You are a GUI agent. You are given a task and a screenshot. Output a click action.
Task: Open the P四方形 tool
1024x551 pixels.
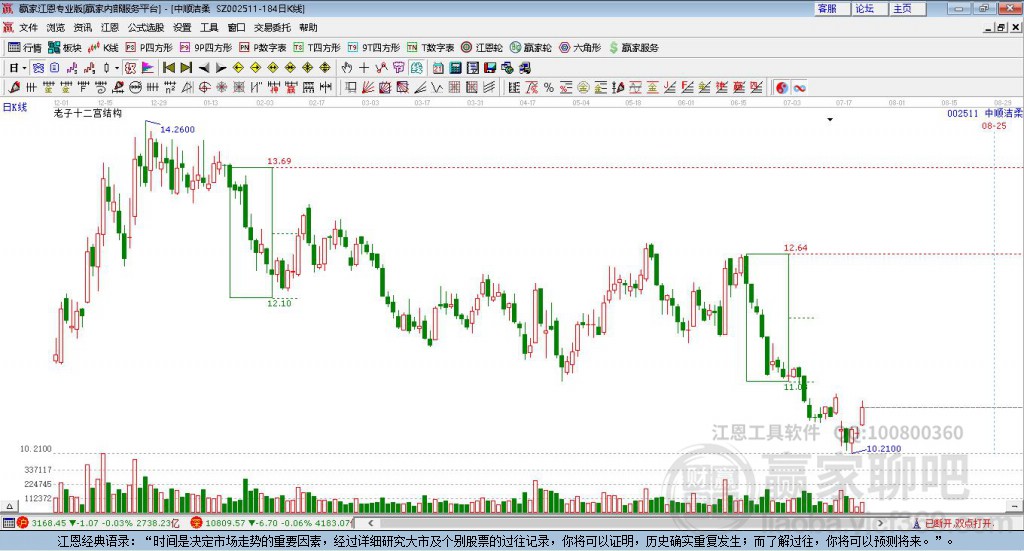[149, 48]
